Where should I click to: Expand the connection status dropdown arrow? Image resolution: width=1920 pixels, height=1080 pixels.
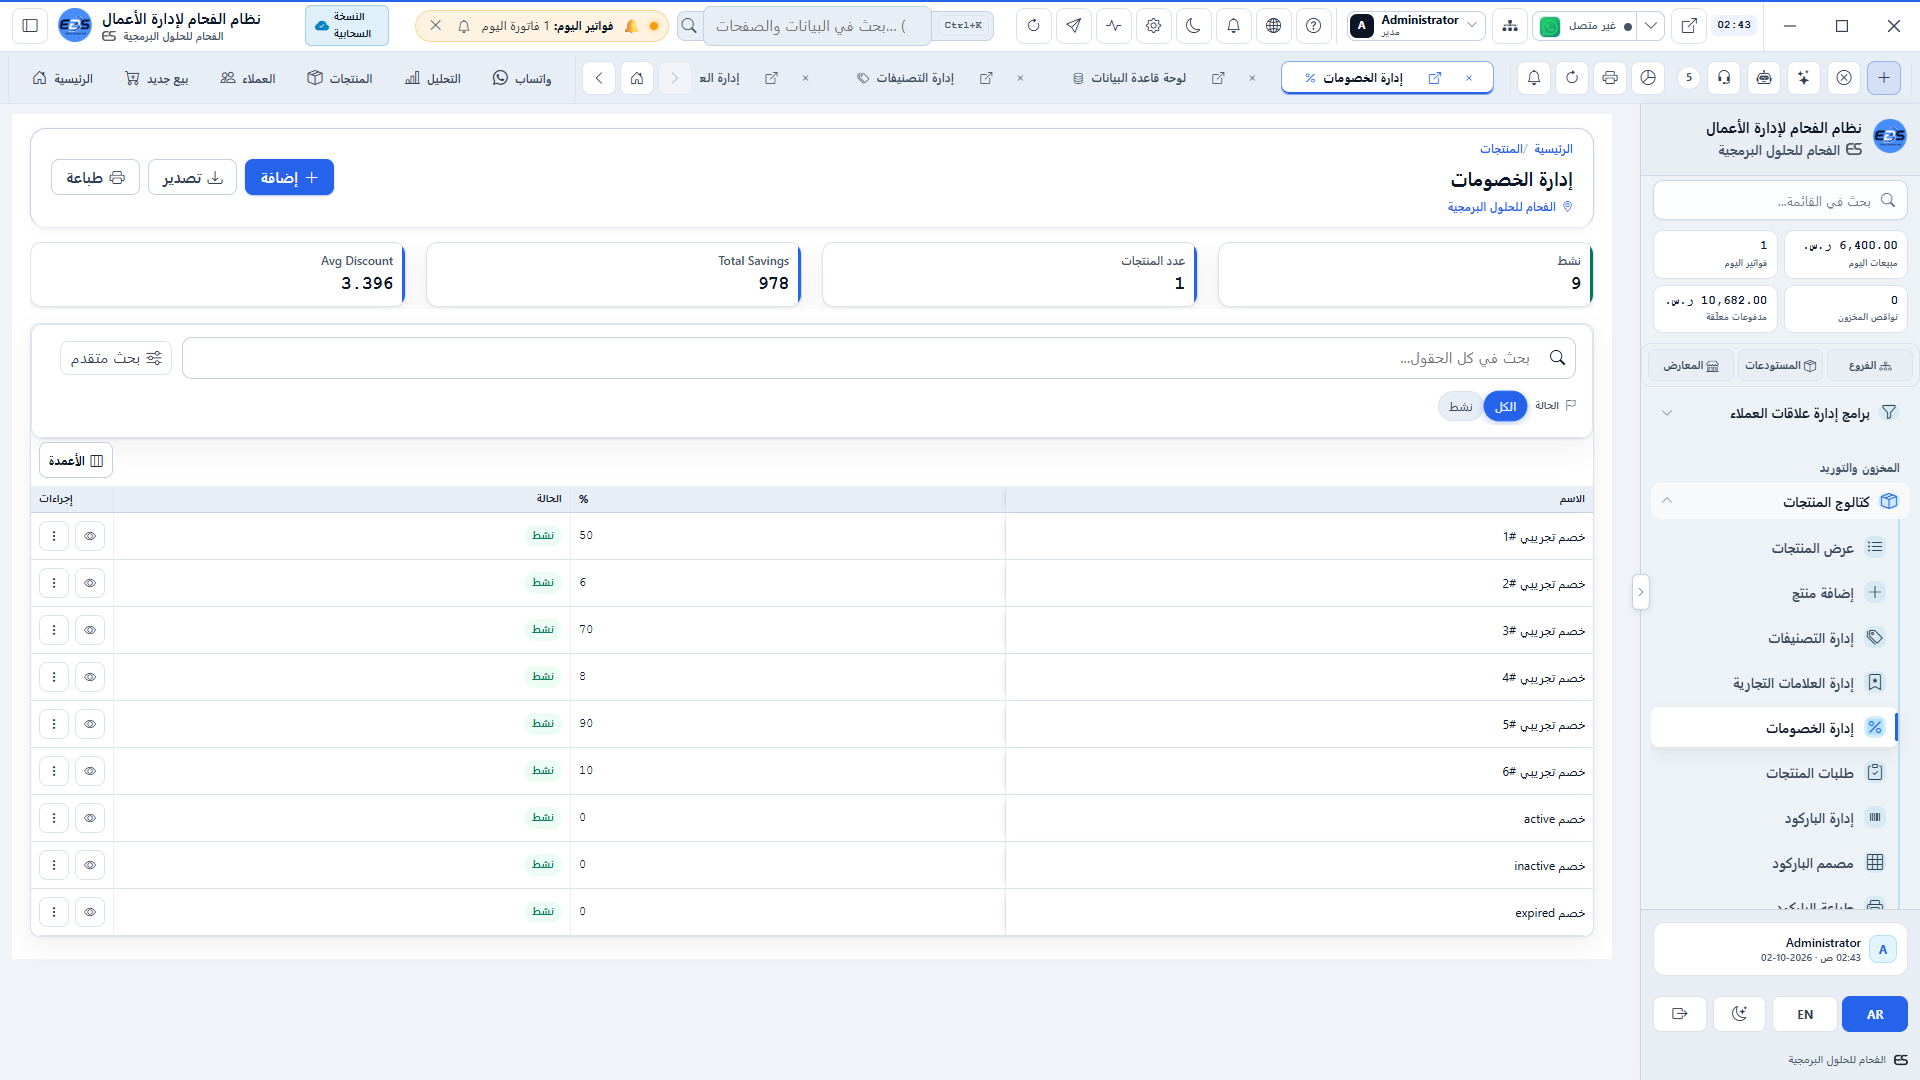(1651, 26)
